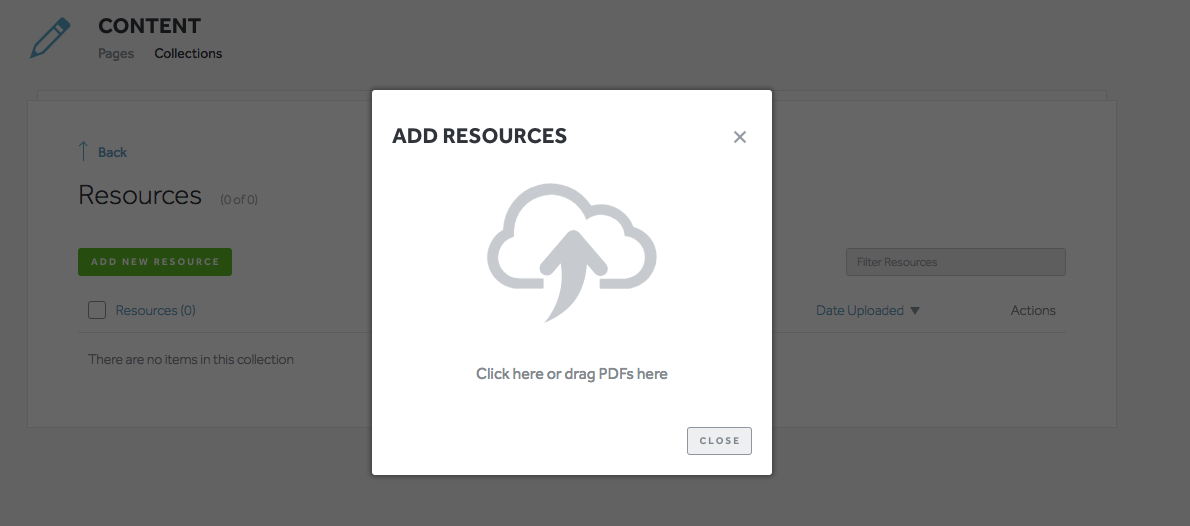Click the Add New Resource button
The width and height of the screenshot is (1190, 526).
point(155,262)
